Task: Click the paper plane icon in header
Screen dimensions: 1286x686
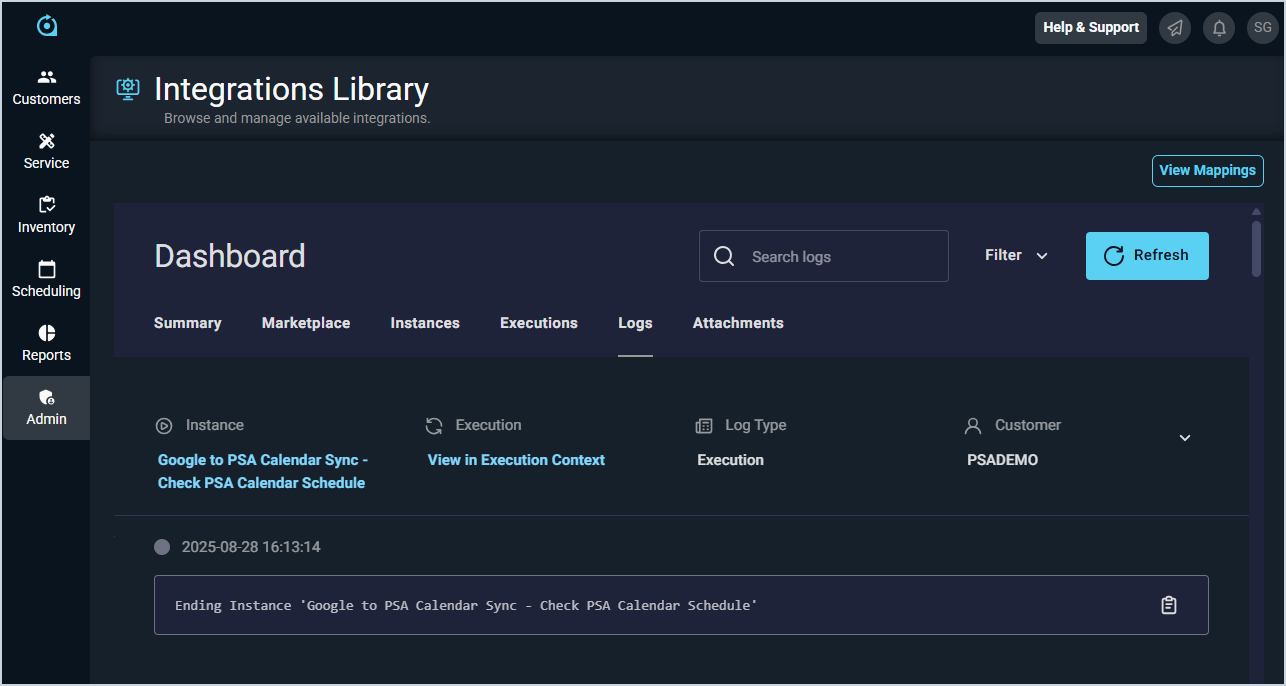Action: tap(1175, 28)
